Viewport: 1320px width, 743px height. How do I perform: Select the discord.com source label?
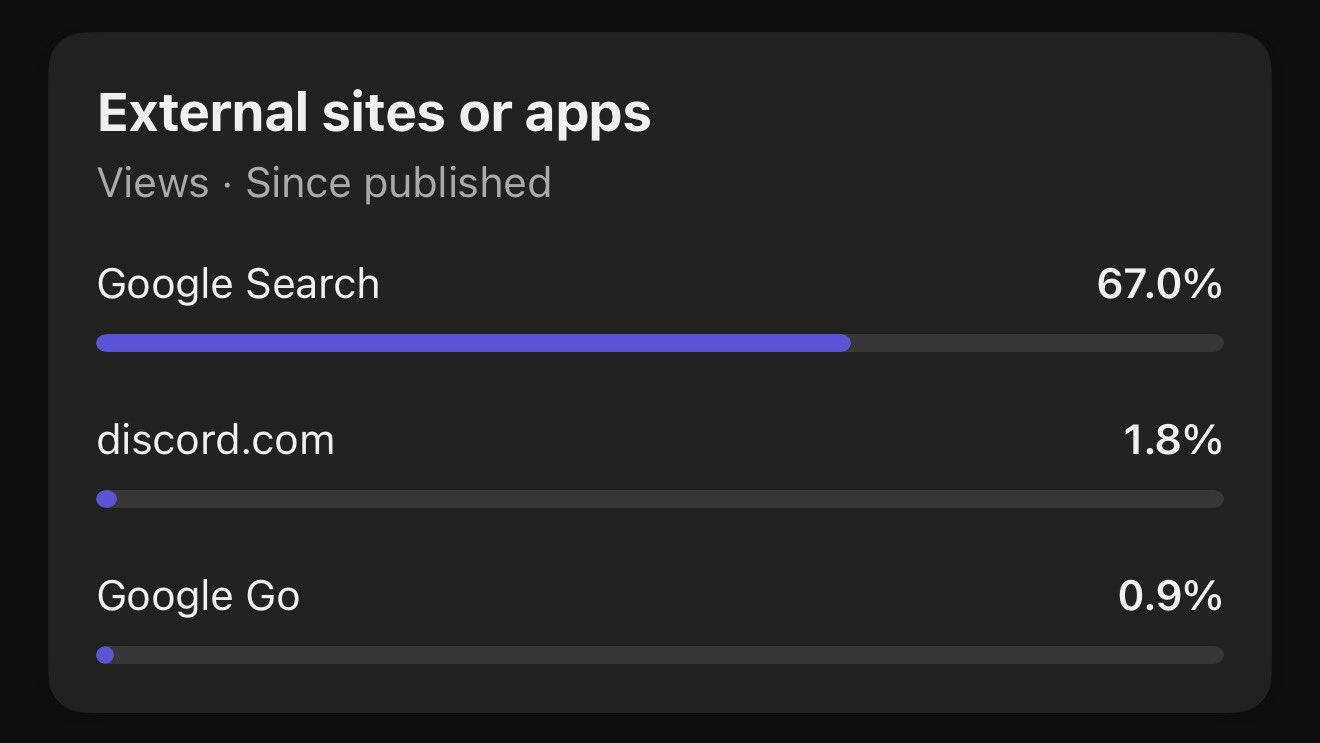point(216,440)
